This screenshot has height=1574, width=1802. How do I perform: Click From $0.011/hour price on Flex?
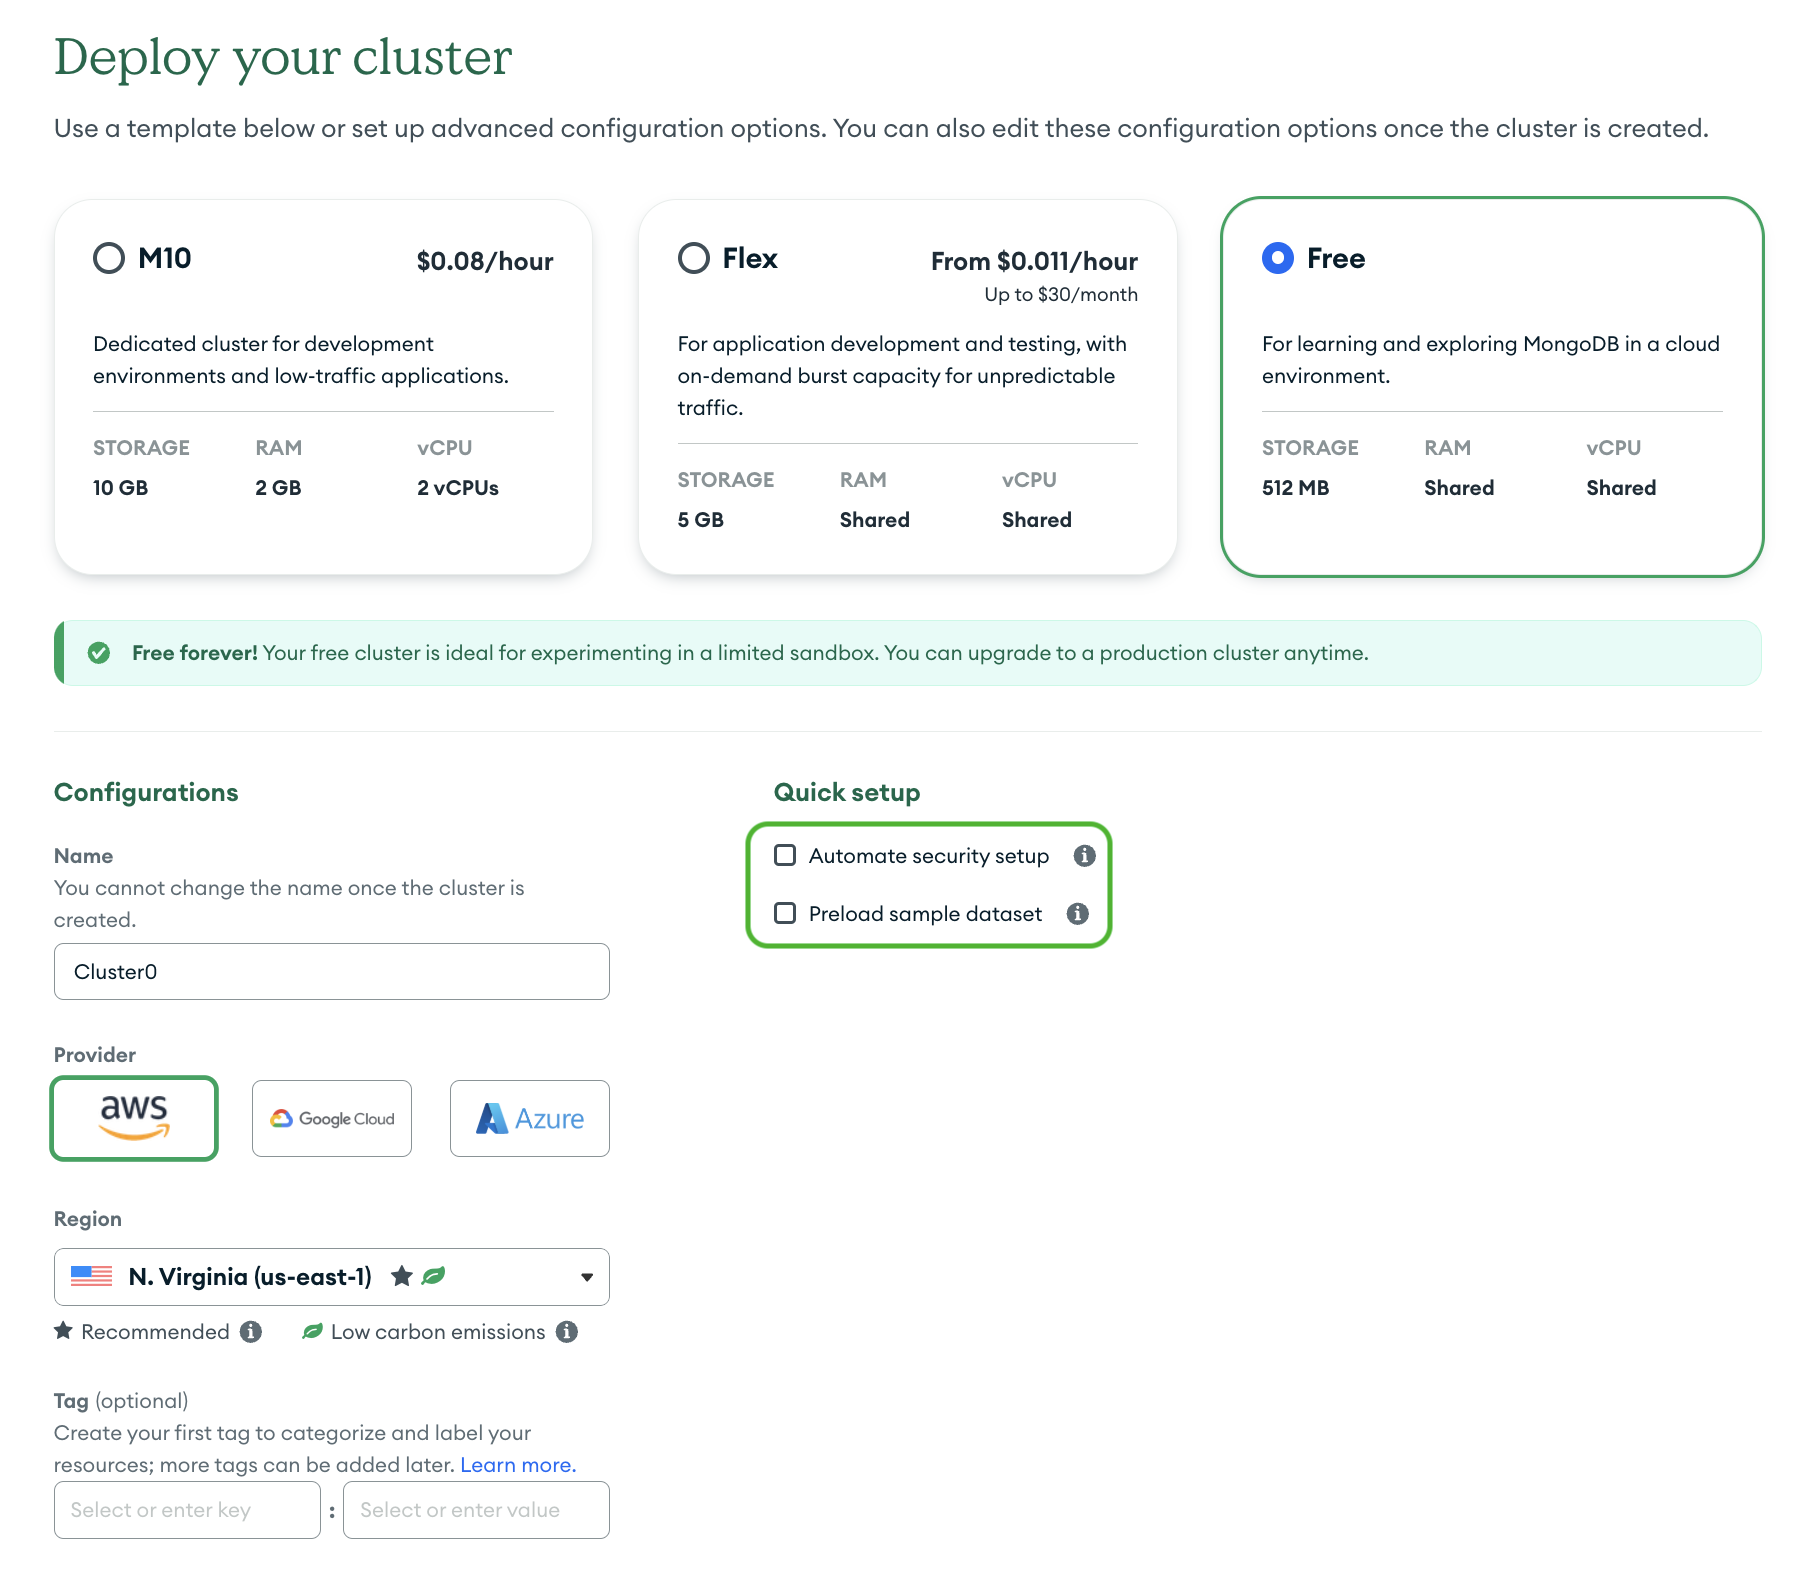1034,261
